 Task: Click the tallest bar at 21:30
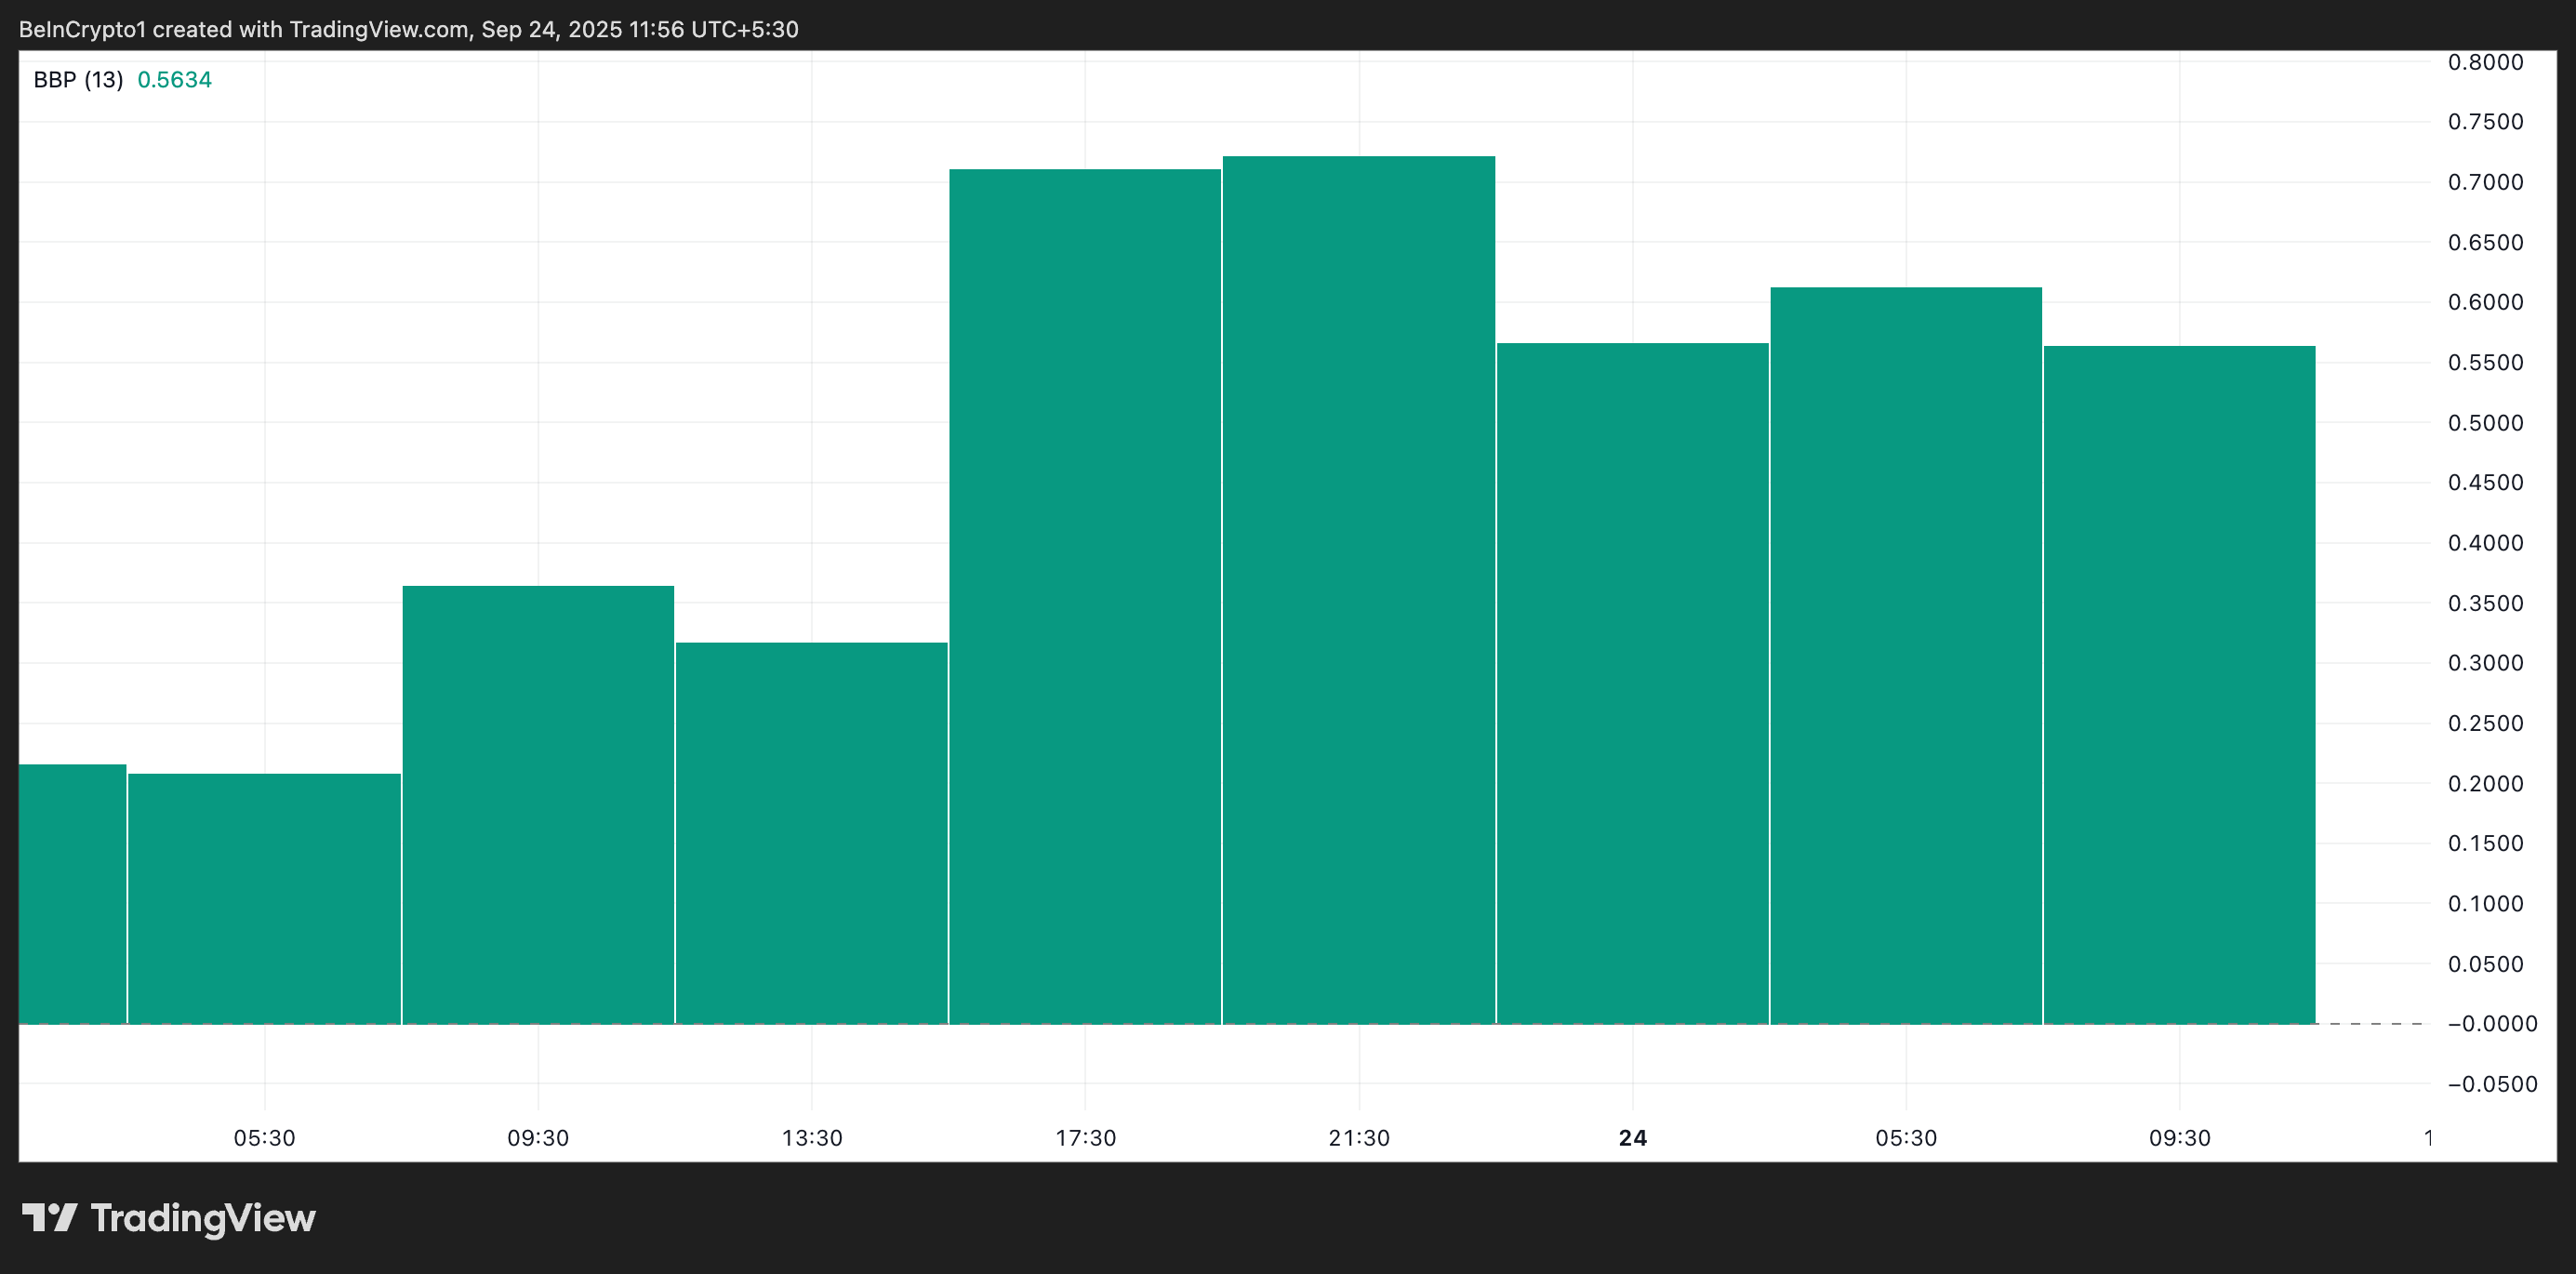coord(1358,590)
